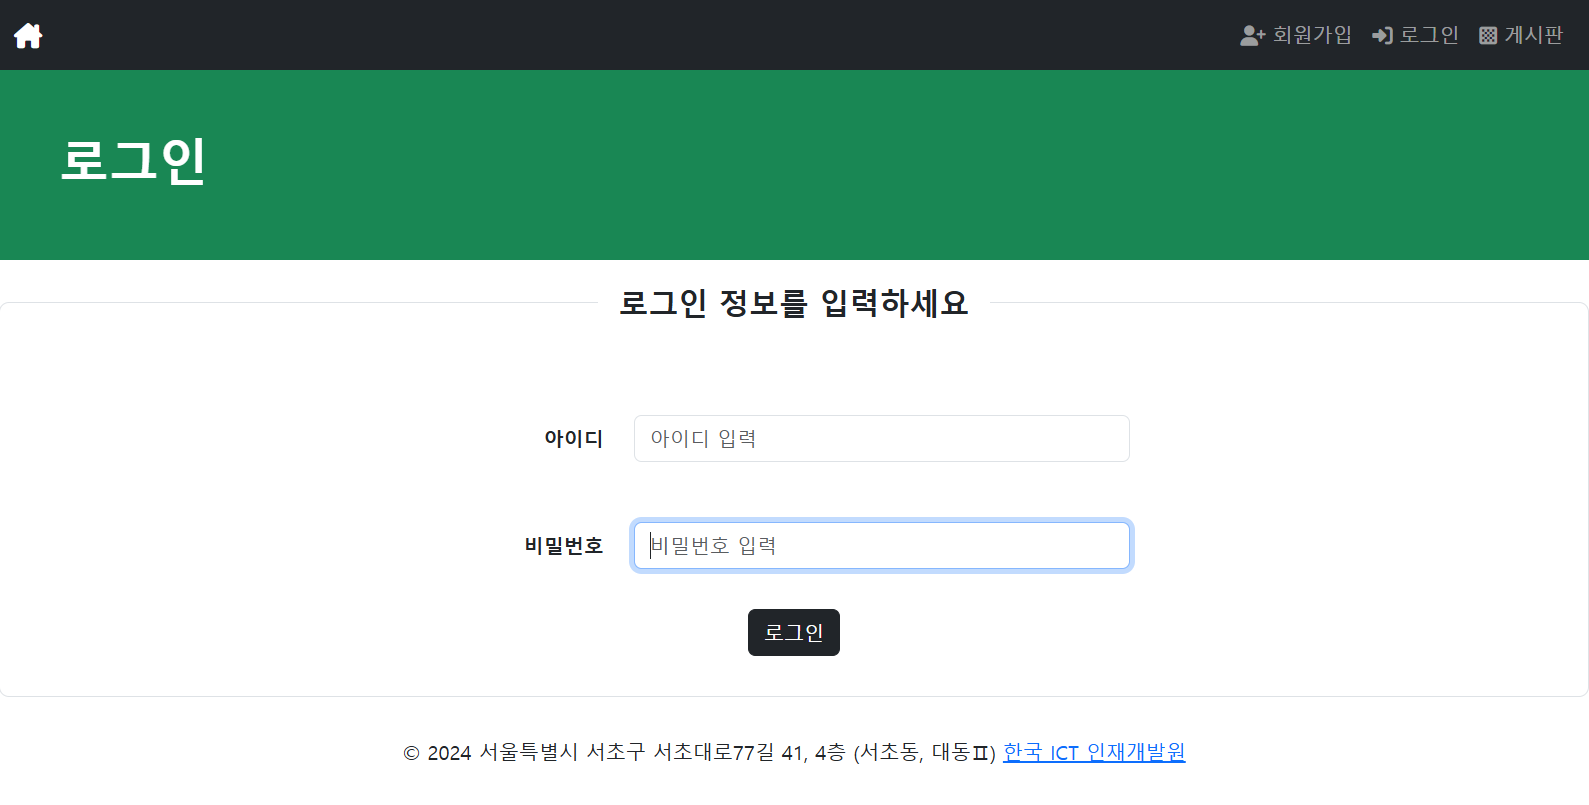Click the user-plus icon beside 회원가입

tap(1252, 36)
